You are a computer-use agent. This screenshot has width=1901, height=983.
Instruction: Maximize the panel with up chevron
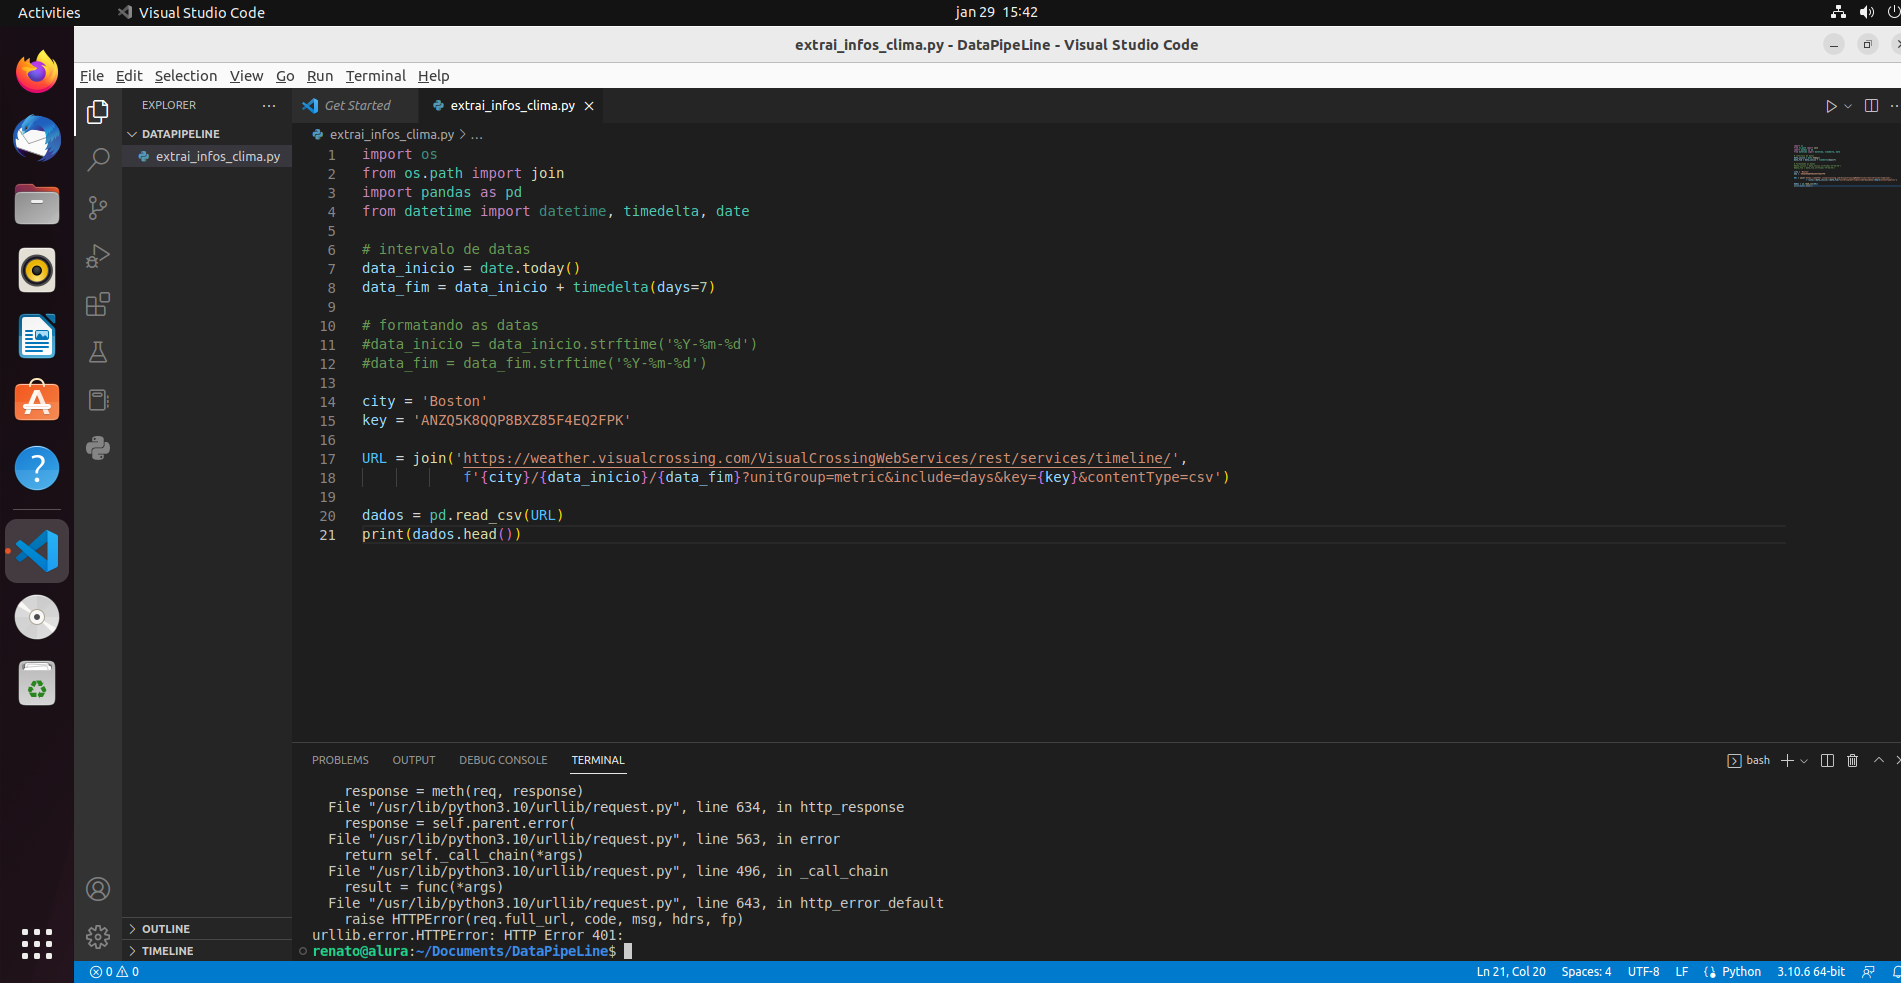(1879, 761)
